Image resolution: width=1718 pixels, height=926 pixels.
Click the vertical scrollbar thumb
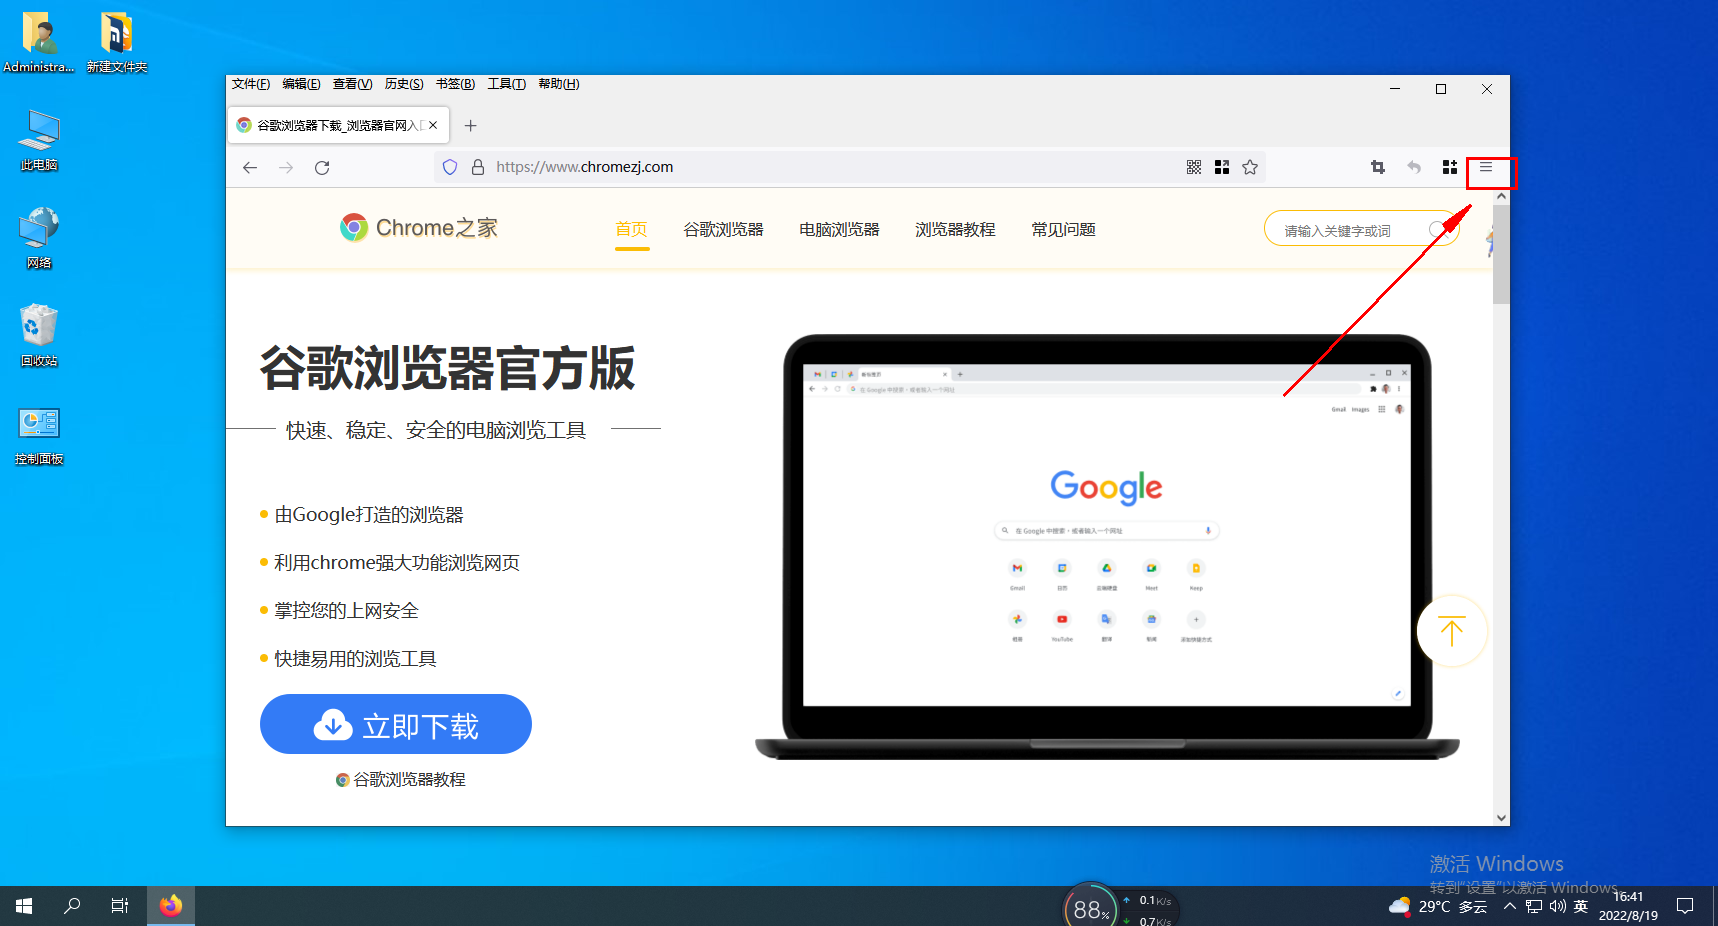pyautogui.click(x=1501, y=254)
